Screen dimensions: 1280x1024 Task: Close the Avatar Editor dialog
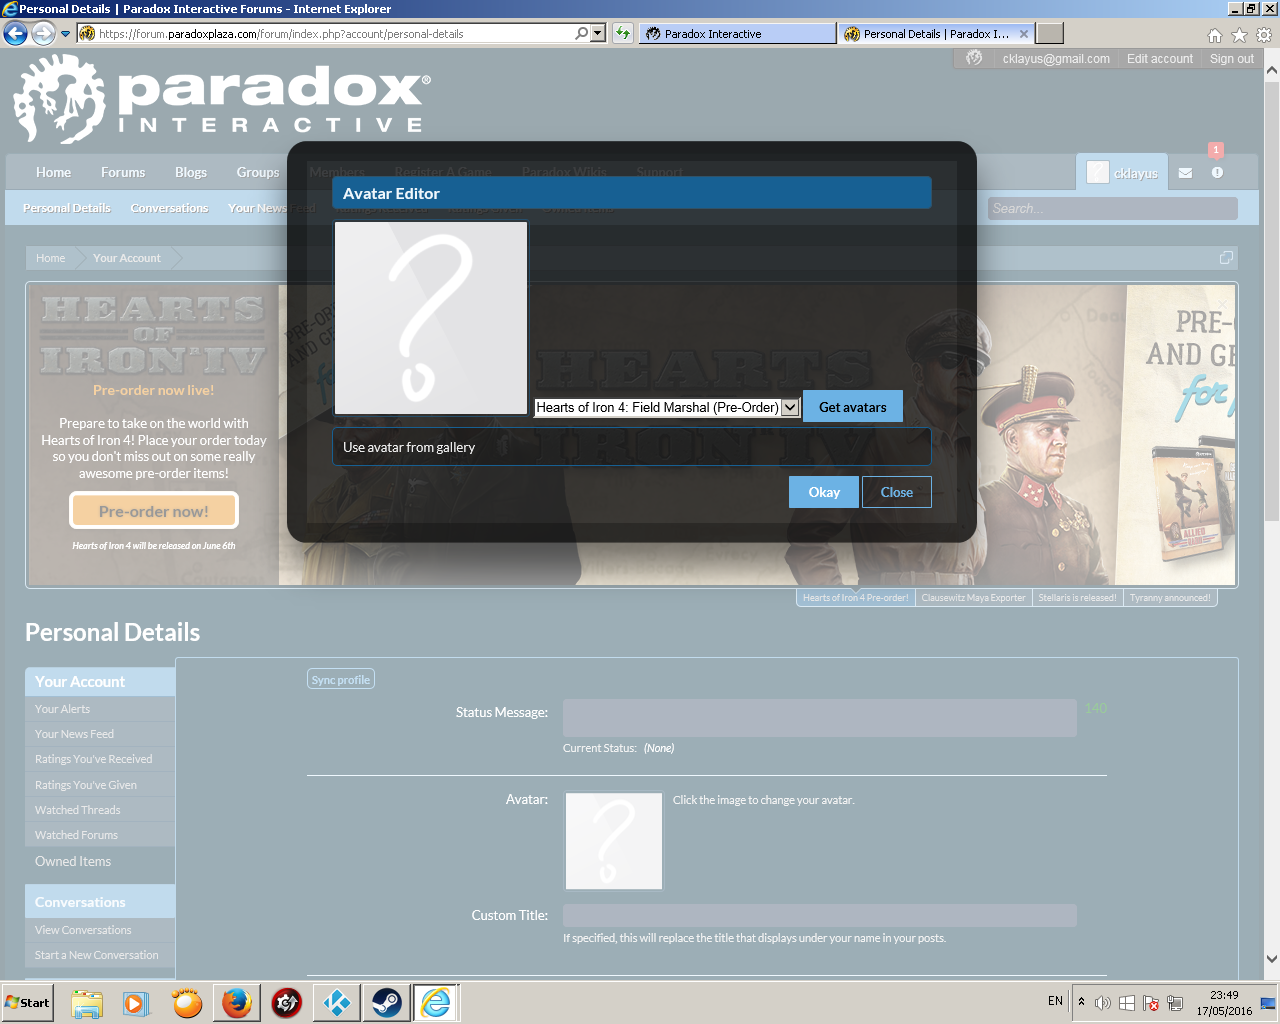[x=896, y=492]
